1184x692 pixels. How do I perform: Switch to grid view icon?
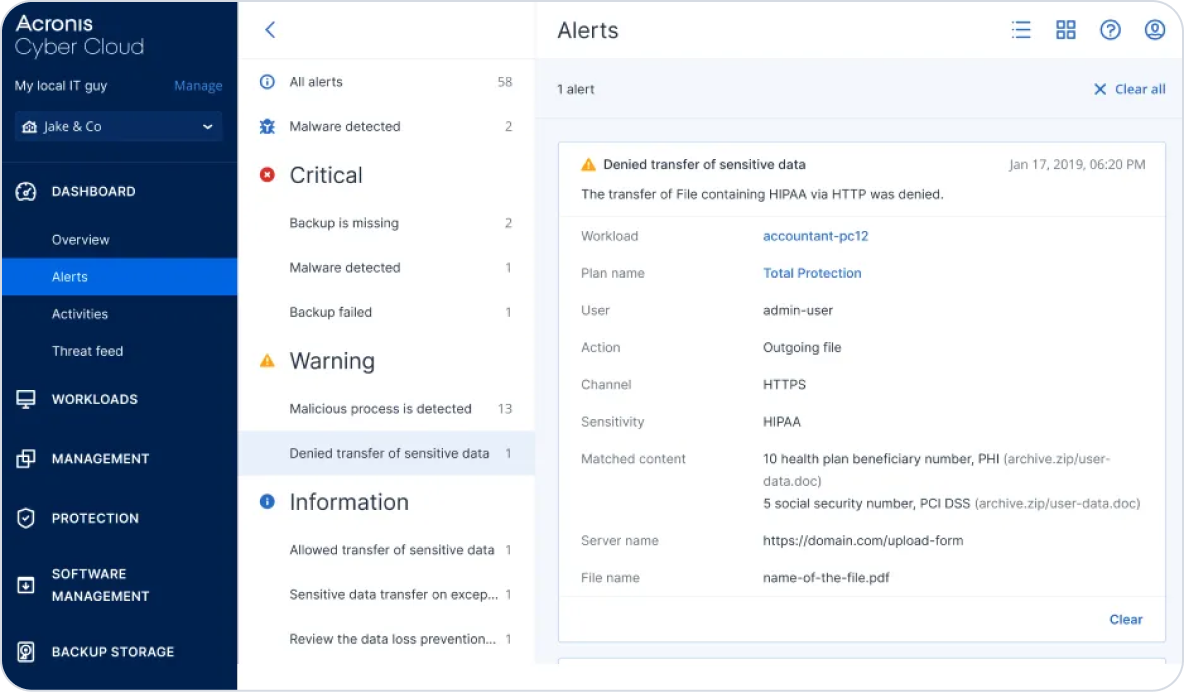click(1066, 30)
